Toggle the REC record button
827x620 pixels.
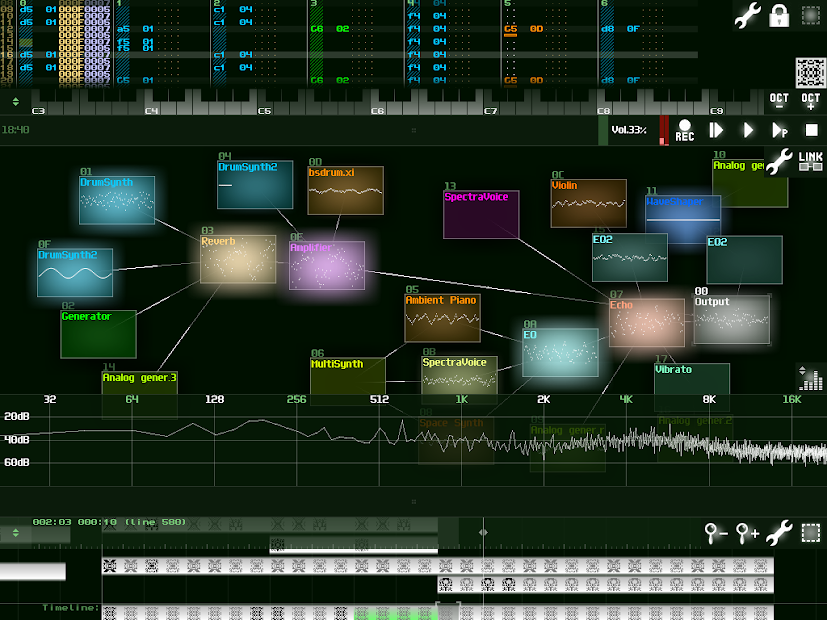click(x=685, y=130)
